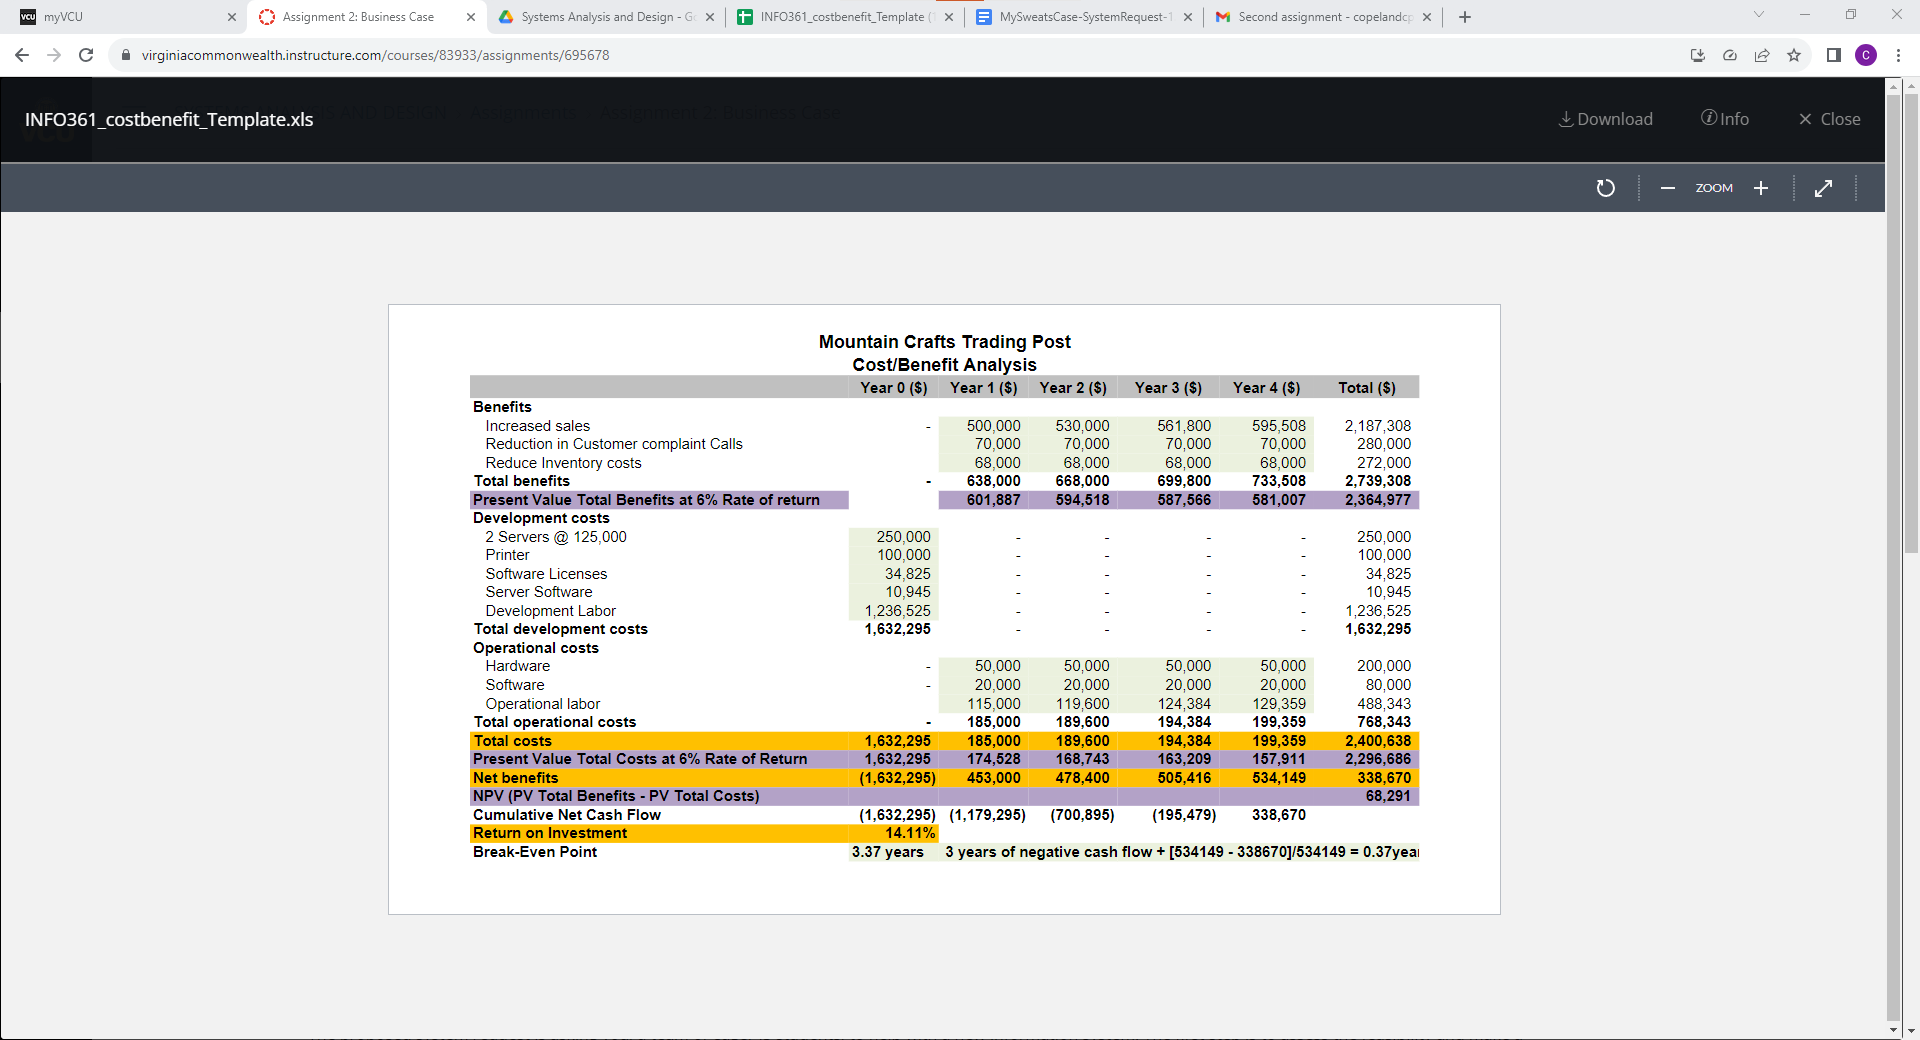This screenshot has height=1040, width=1920.
Task: Switch to the Second assignment Gmail tab
Action: (x=1310, y=16)
